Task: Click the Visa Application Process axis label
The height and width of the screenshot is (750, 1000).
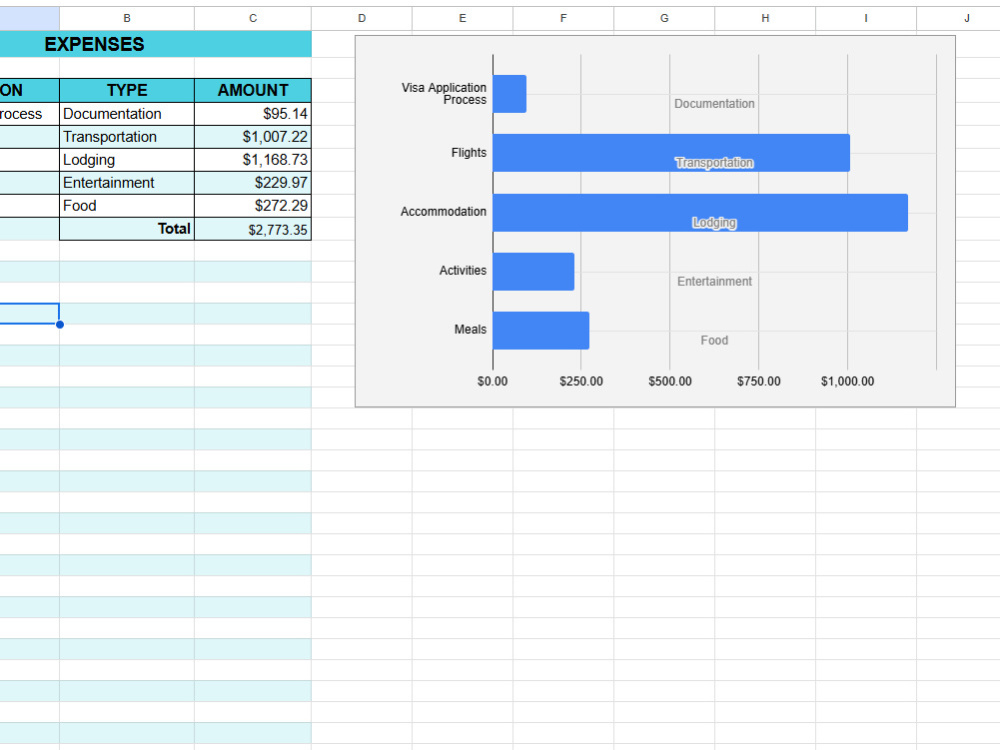Action: pyautogui.click(x=444, y=94)
